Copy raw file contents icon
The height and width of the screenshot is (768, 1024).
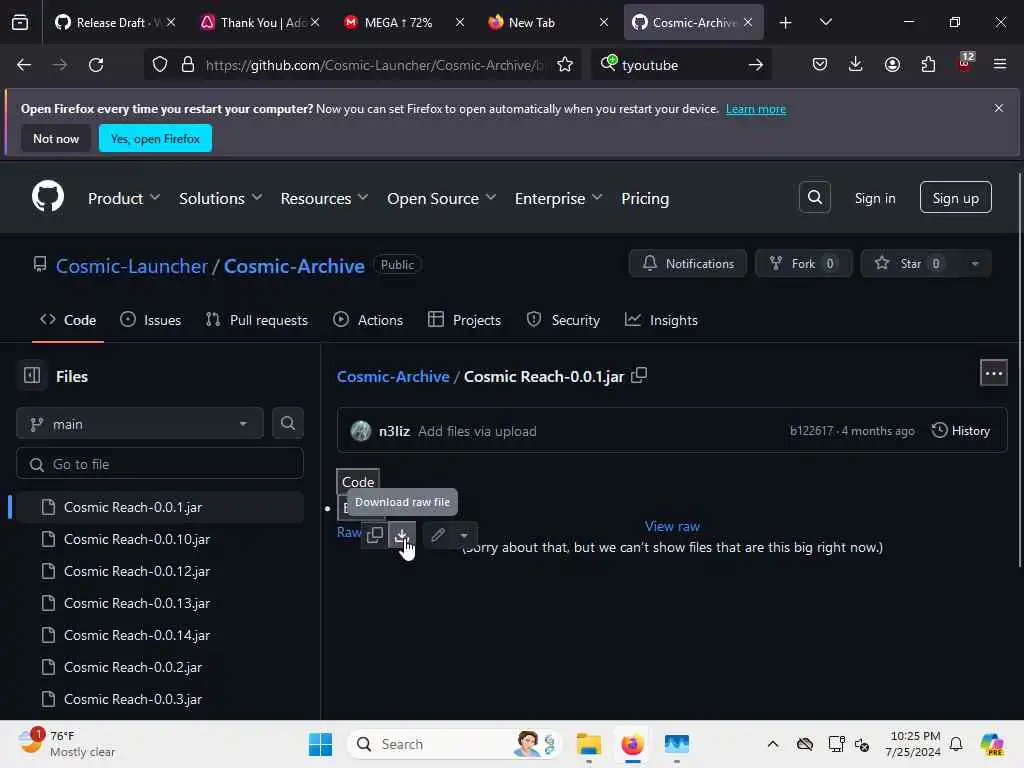click(x=375, y=535)
